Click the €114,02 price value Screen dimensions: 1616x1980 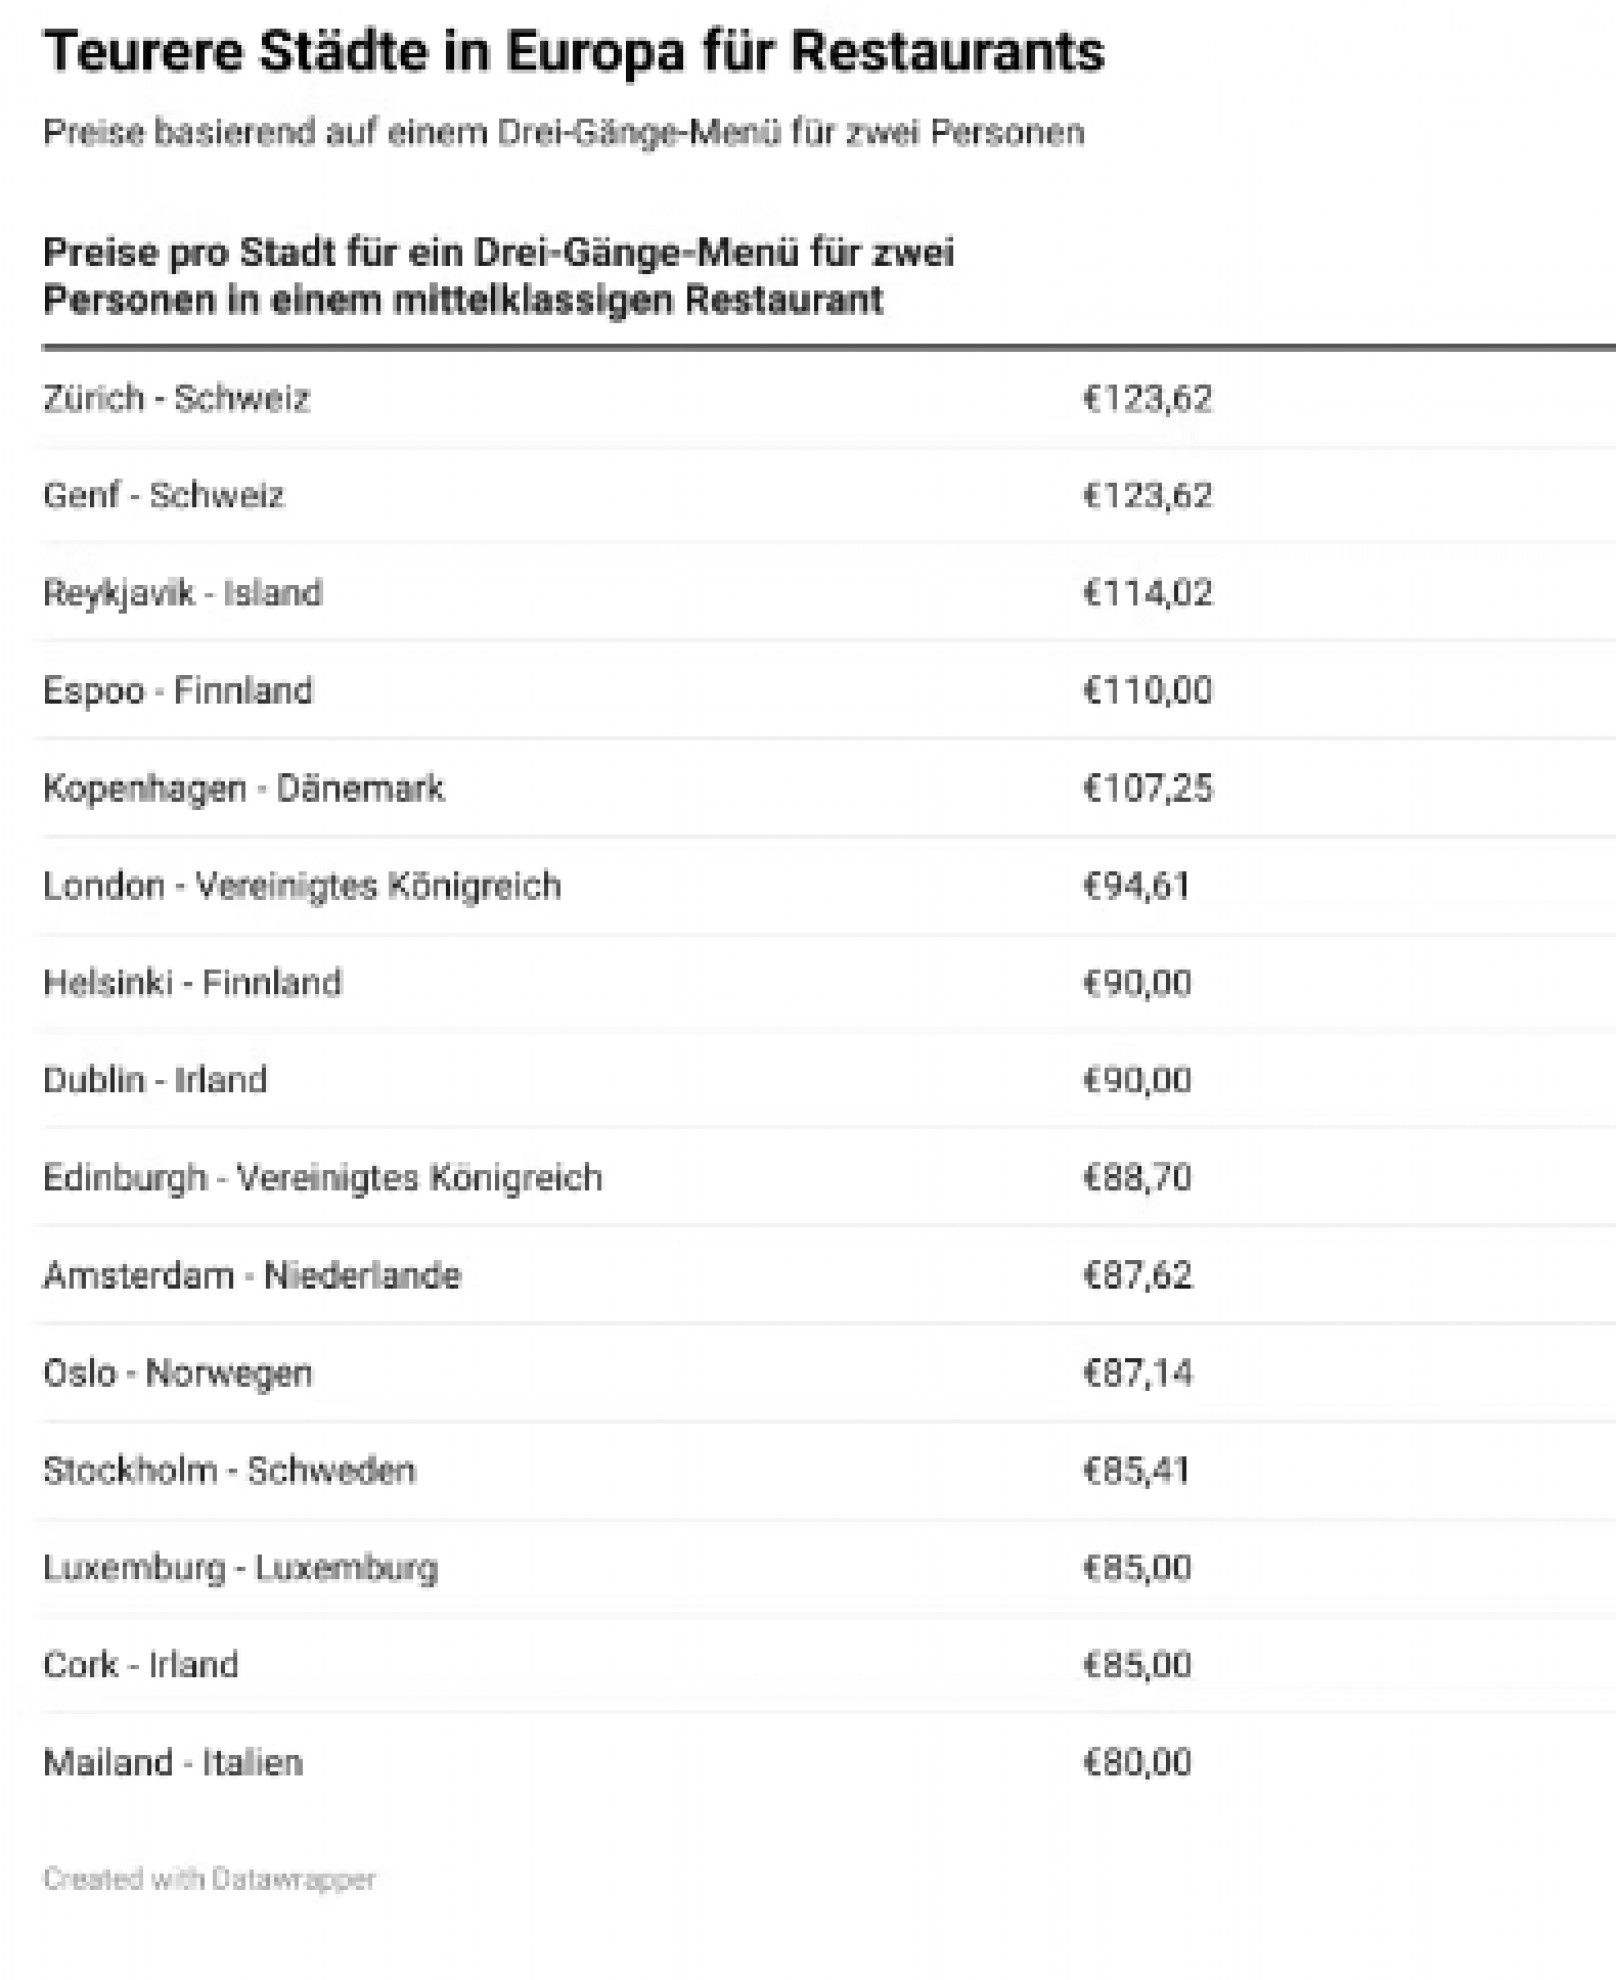[1148, 593]
